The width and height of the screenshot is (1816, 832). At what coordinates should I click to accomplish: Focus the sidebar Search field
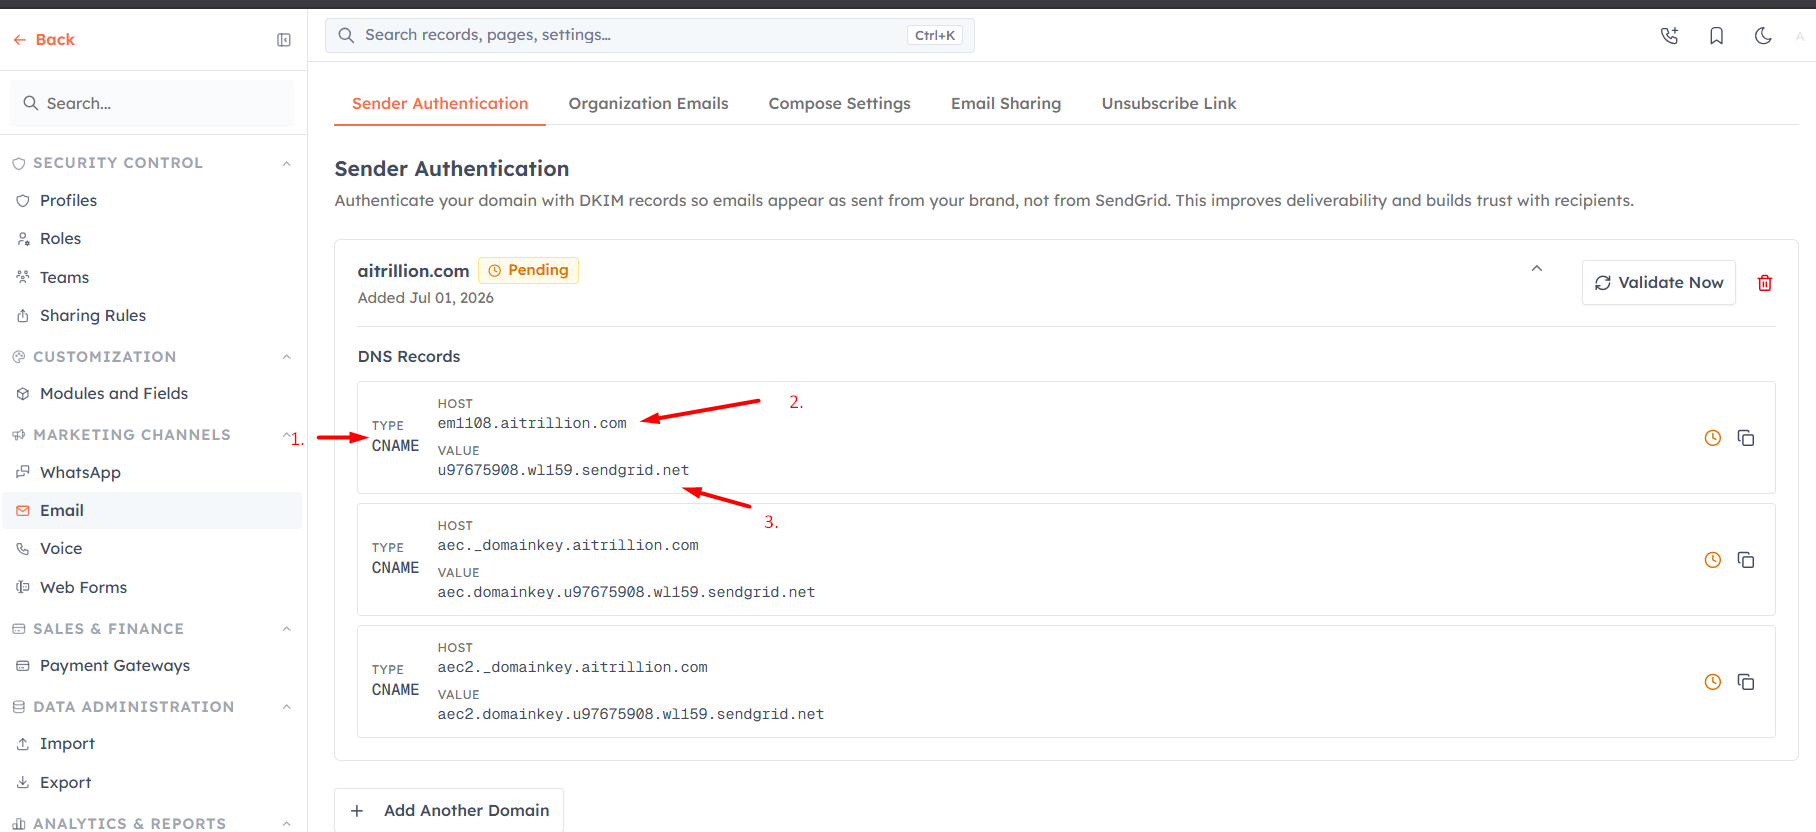[152, 103]
